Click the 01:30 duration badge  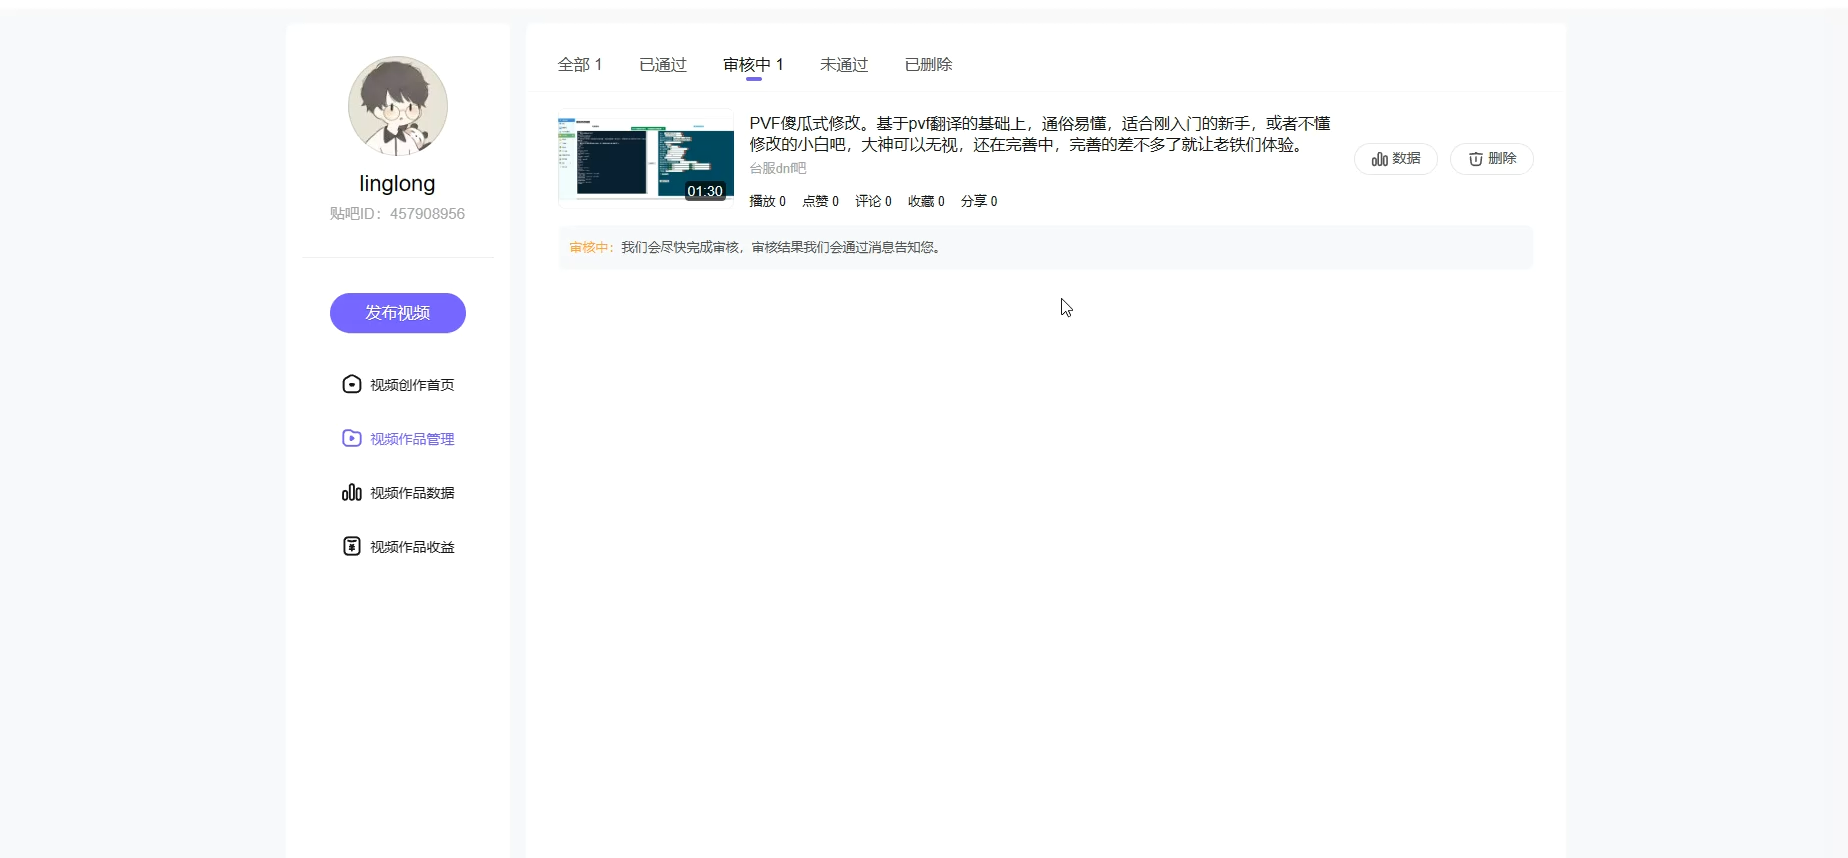705,191
